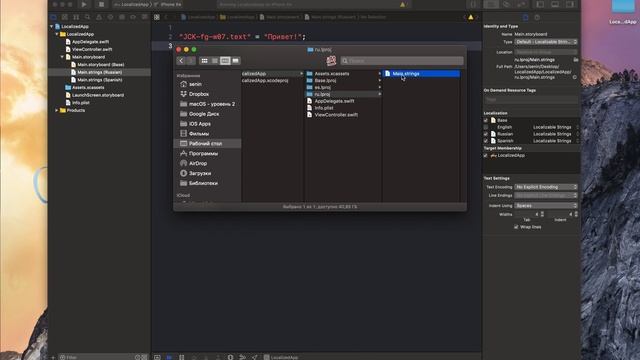Toggle the debug area visibility button

[555, 4]
